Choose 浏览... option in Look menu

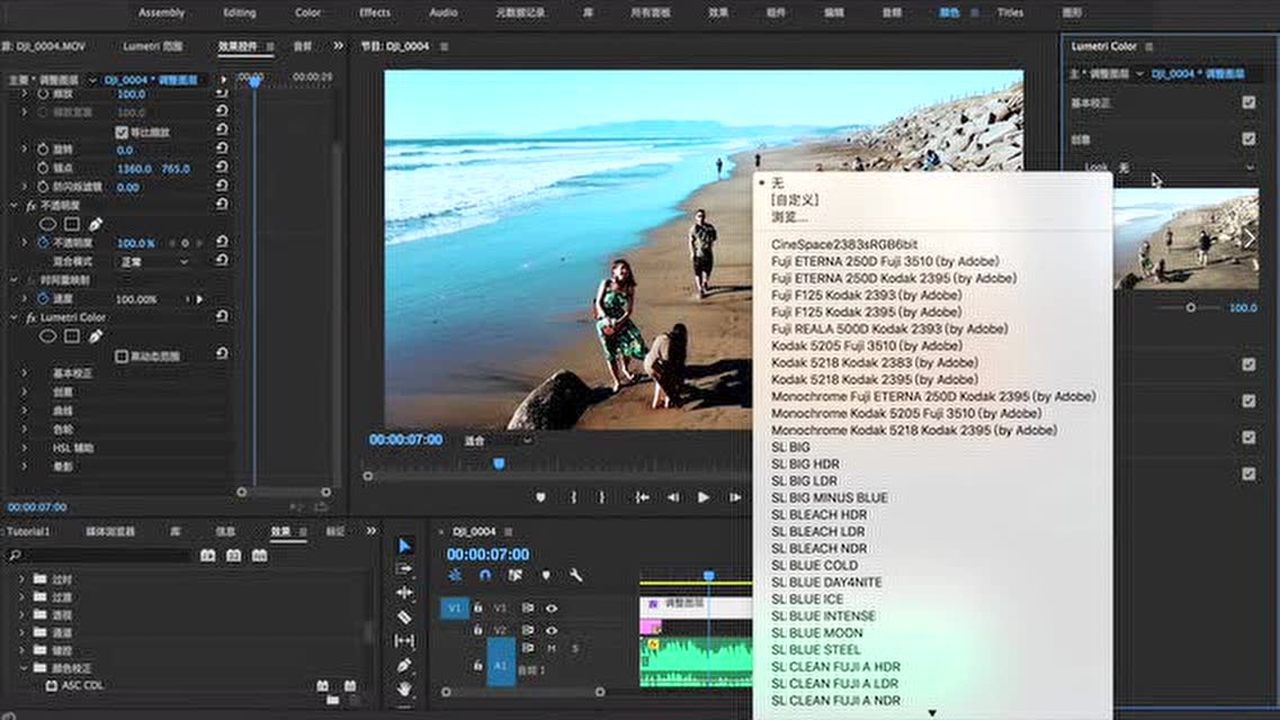point(789,217)
